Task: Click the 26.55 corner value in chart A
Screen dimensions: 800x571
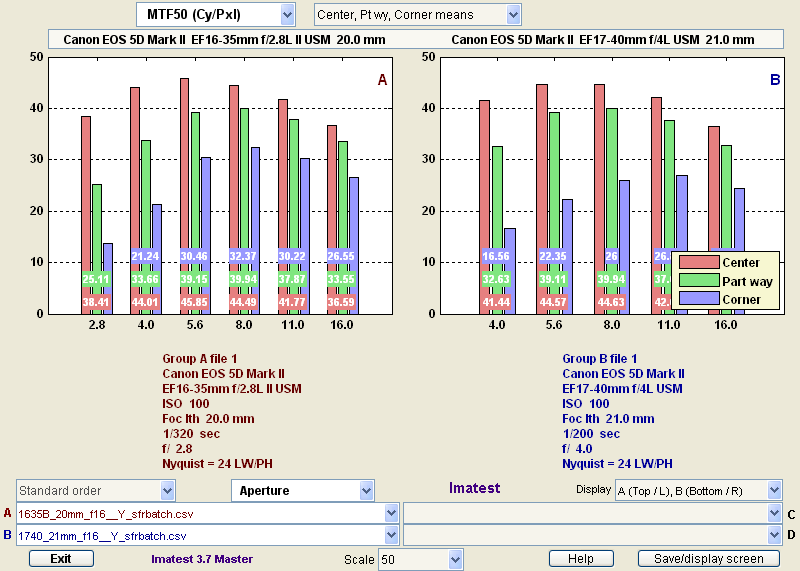Action: click(x=341, y=256)
